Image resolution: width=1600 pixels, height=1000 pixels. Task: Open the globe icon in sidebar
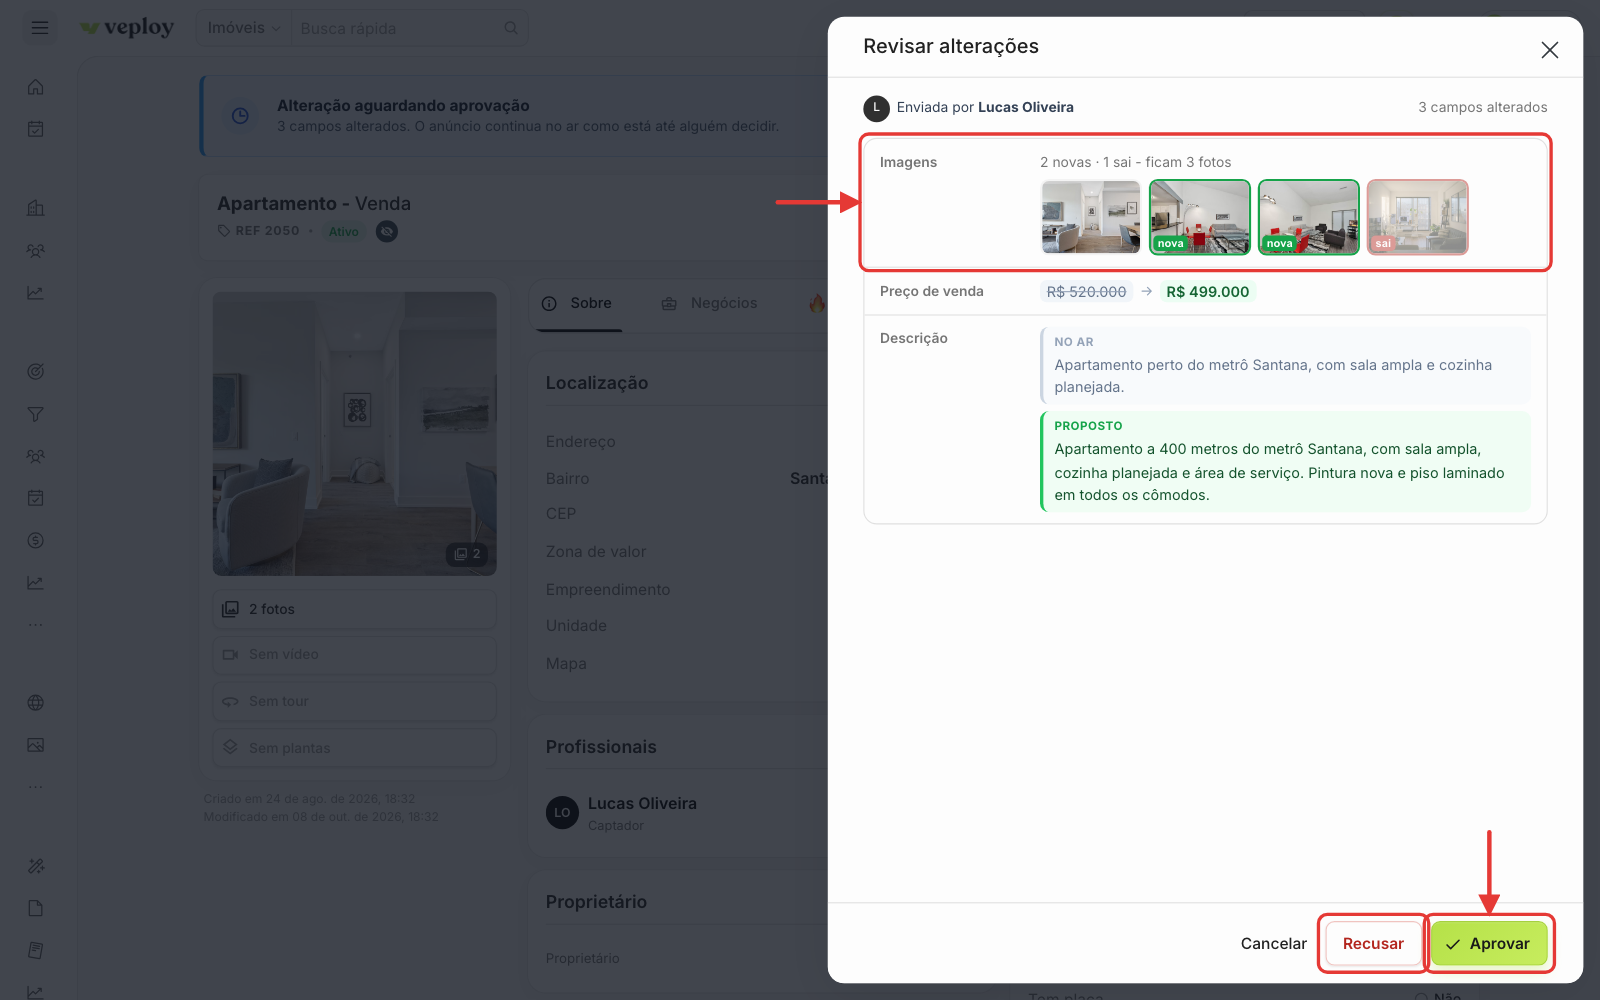[36, 703]
